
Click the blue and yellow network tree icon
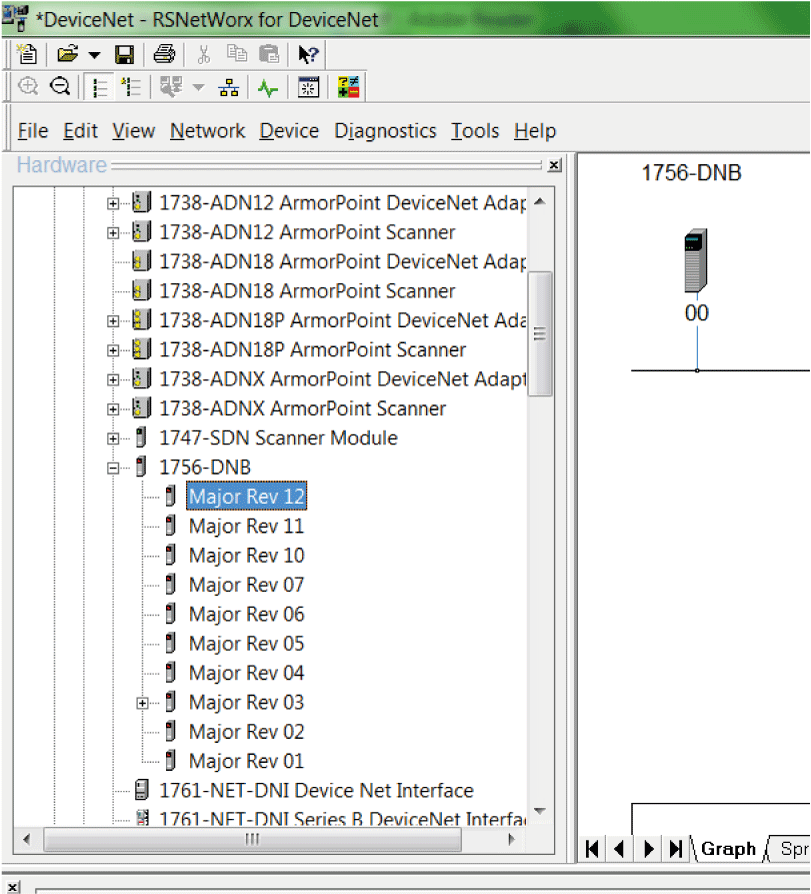[229, 87]
